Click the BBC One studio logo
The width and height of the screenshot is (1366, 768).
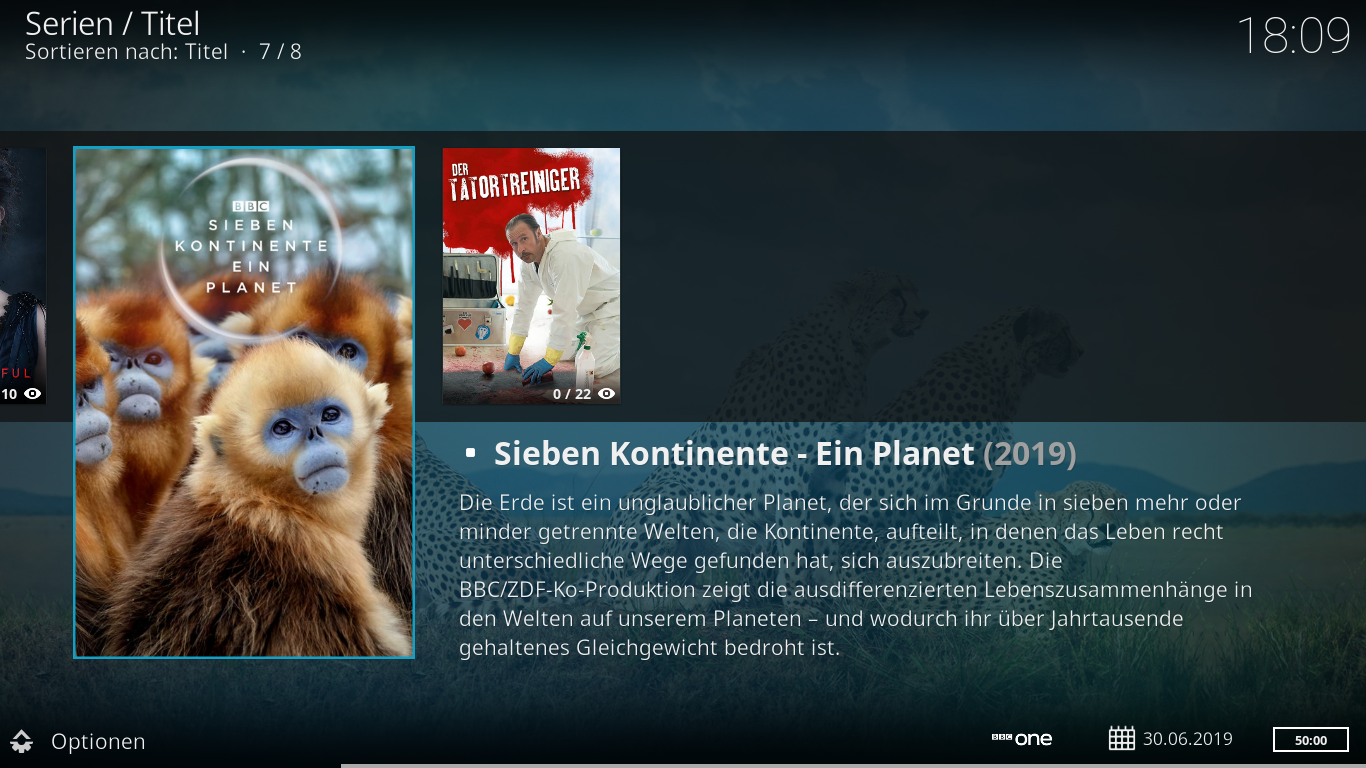1021,739
